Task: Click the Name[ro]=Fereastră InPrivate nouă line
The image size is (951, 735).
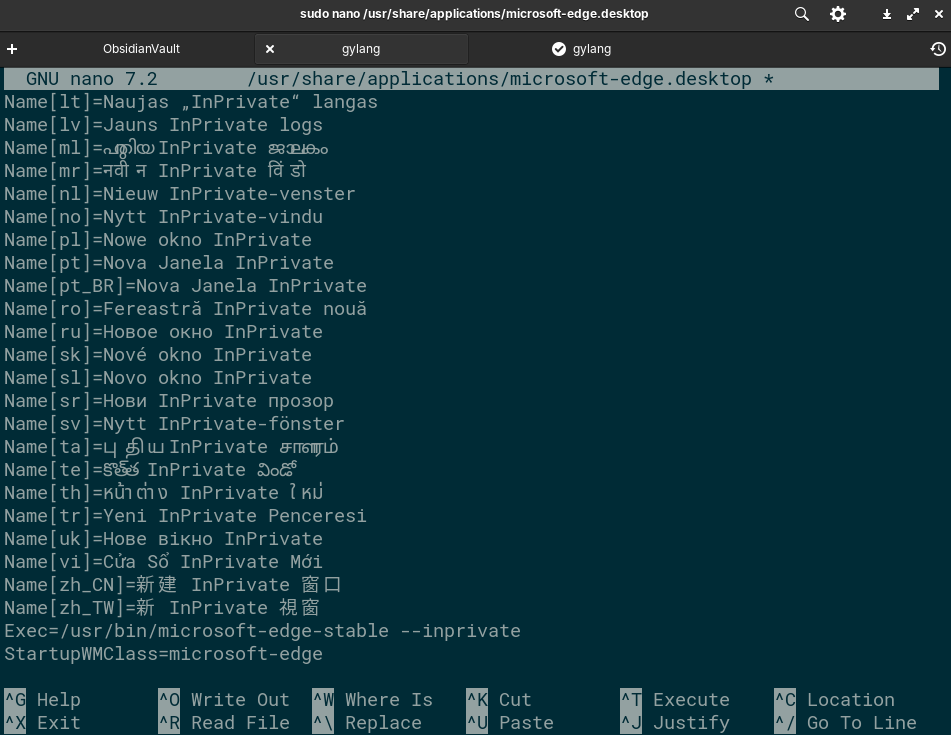Action: (186, 309)
